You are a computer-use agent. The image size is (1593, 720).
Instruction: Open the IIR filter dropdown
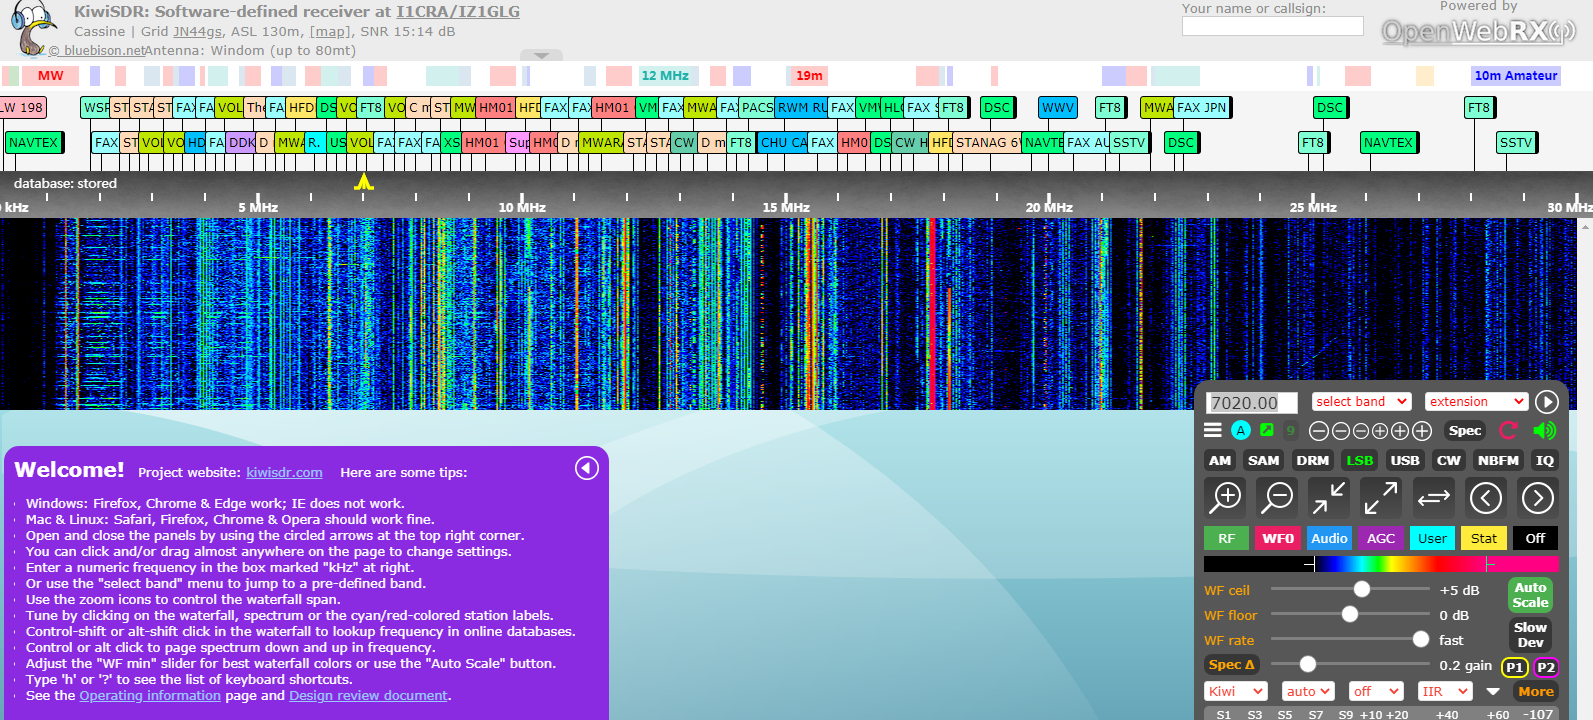(x=1445, y=691)
